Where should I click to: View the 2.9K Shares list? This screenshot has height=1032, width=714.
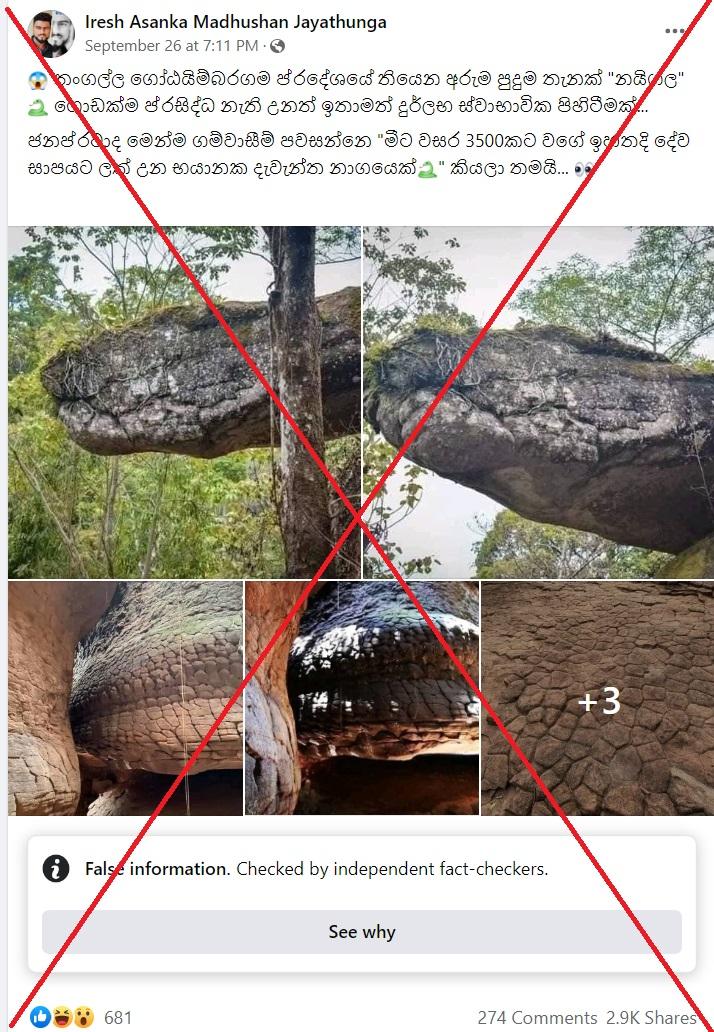652,1018
